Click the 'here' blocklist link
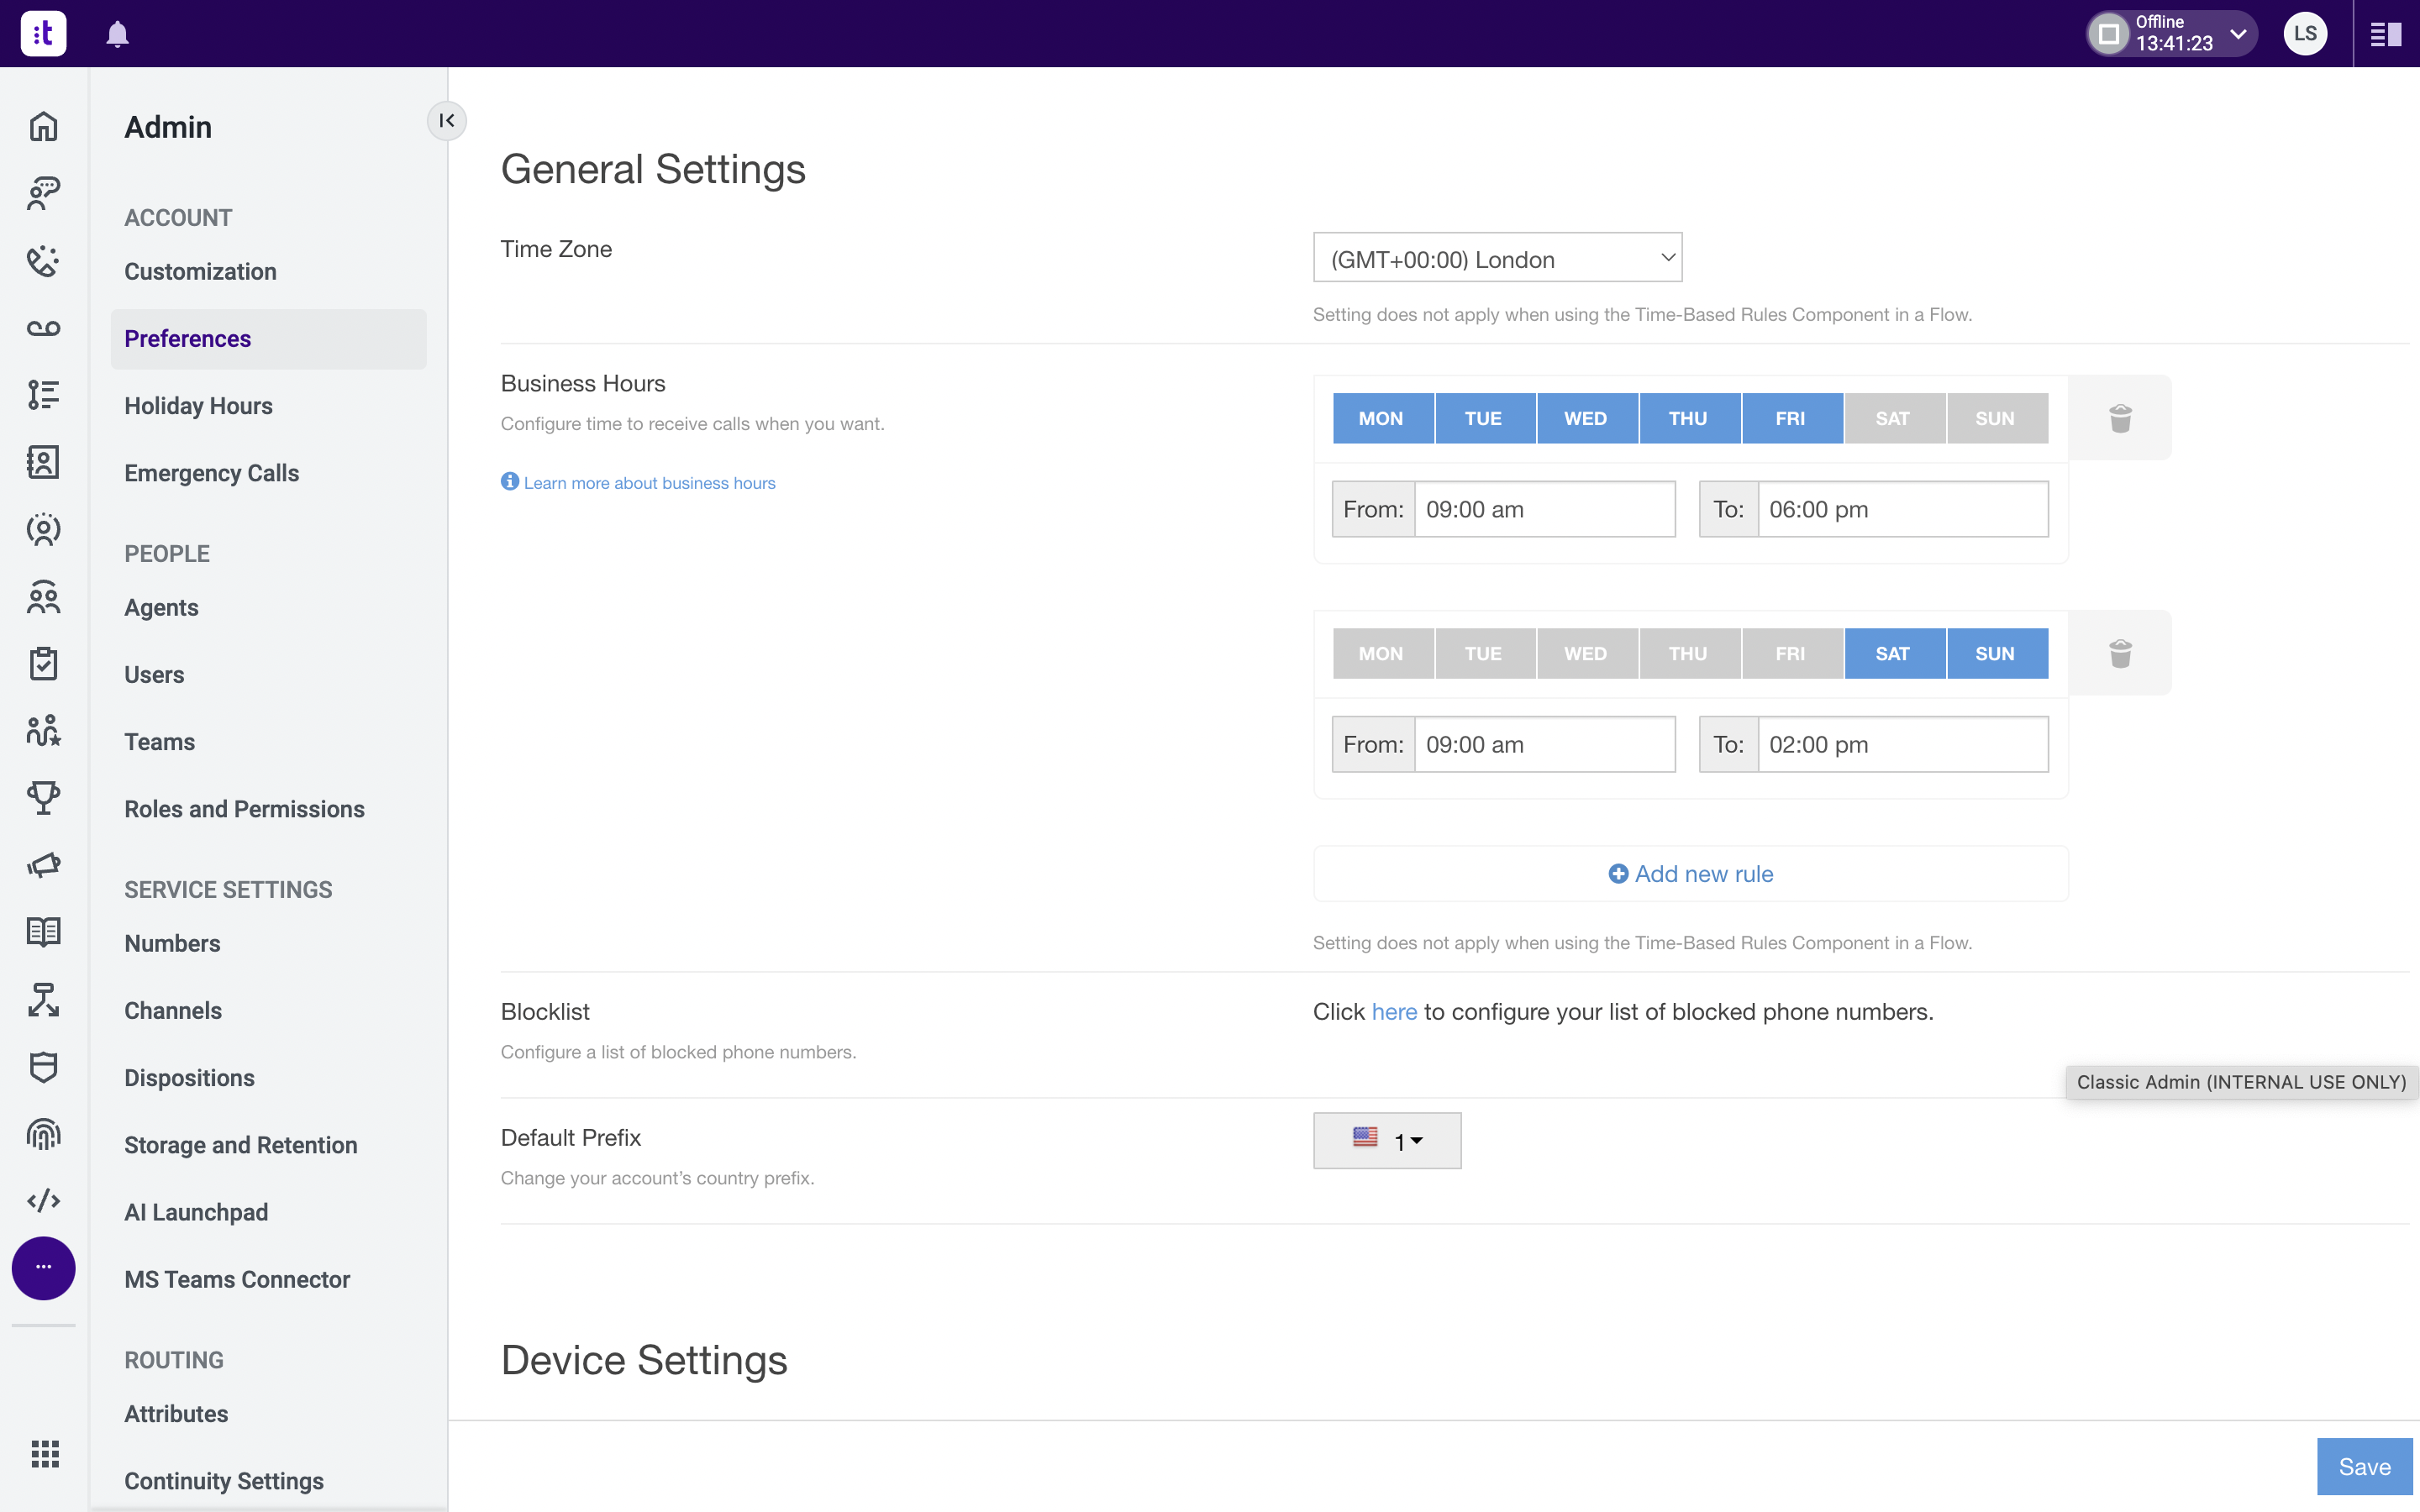 pos(1394,1011)
